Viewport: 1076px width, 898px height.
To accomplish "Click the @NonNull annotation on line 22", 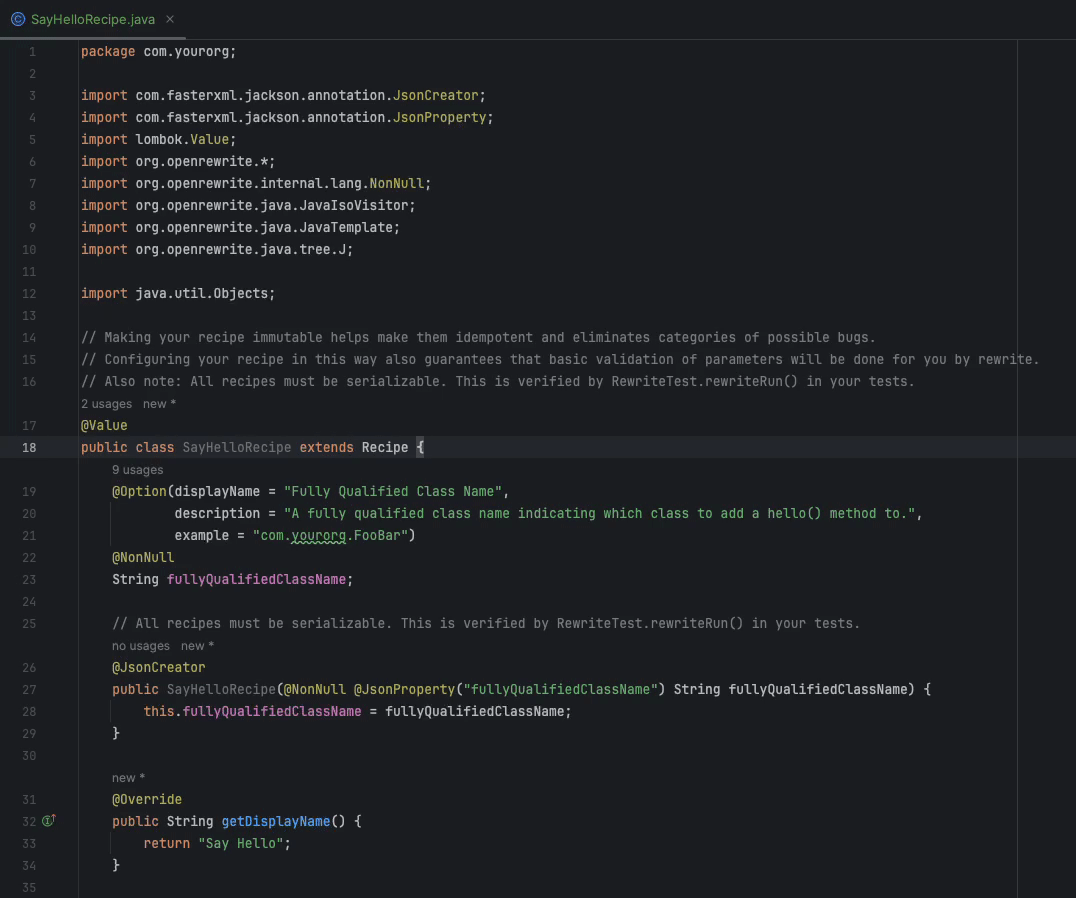I will [143, 557].
